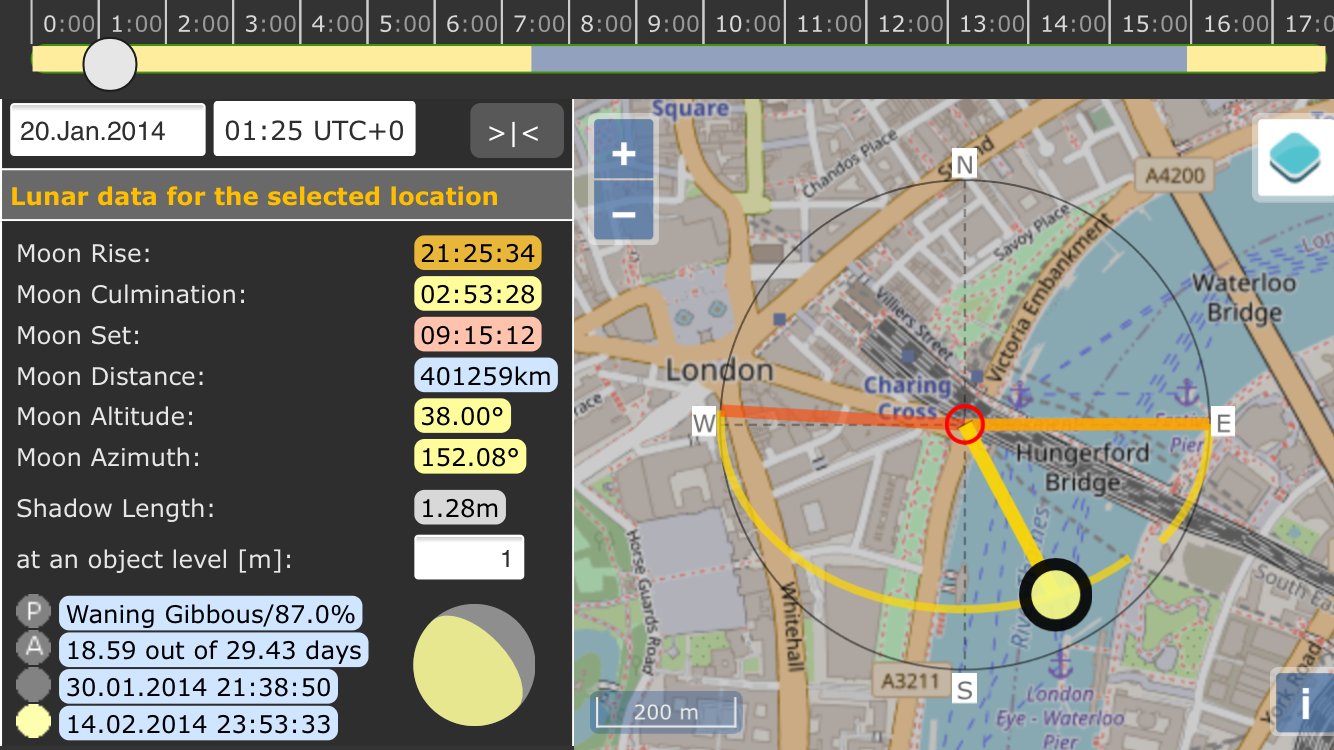
Task: Edit the date field 20.Jan.2014
Action: 108,131
